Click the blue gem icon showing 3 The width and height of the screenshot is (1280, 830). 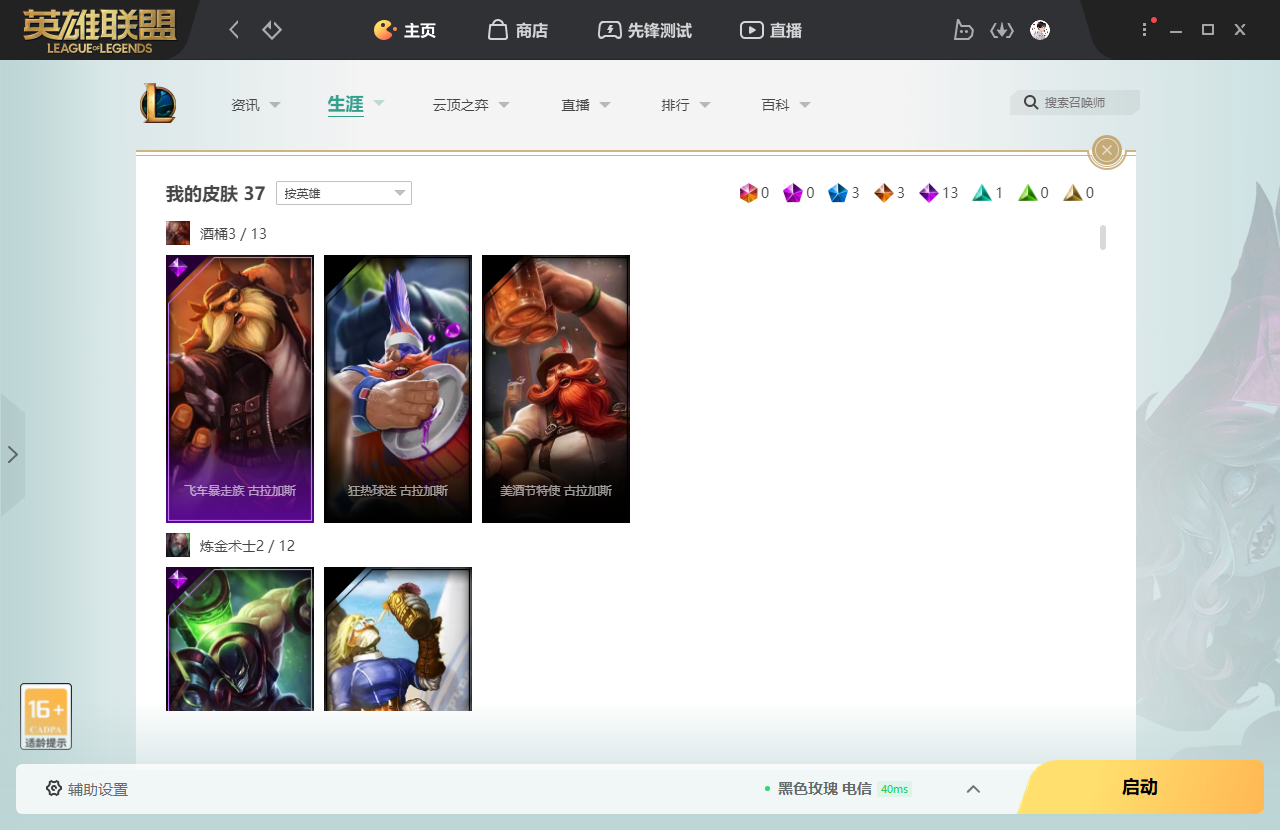point(838,193)
